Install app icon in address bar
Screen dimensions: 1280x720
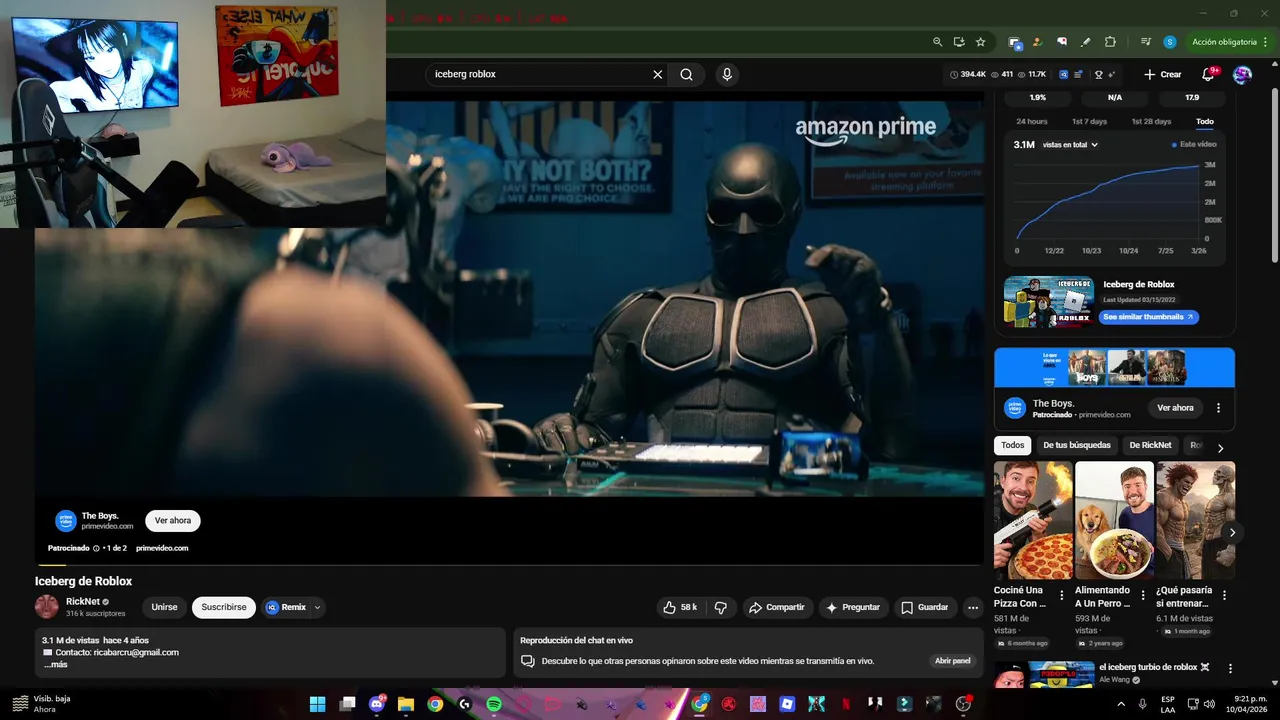coord(959,42)
